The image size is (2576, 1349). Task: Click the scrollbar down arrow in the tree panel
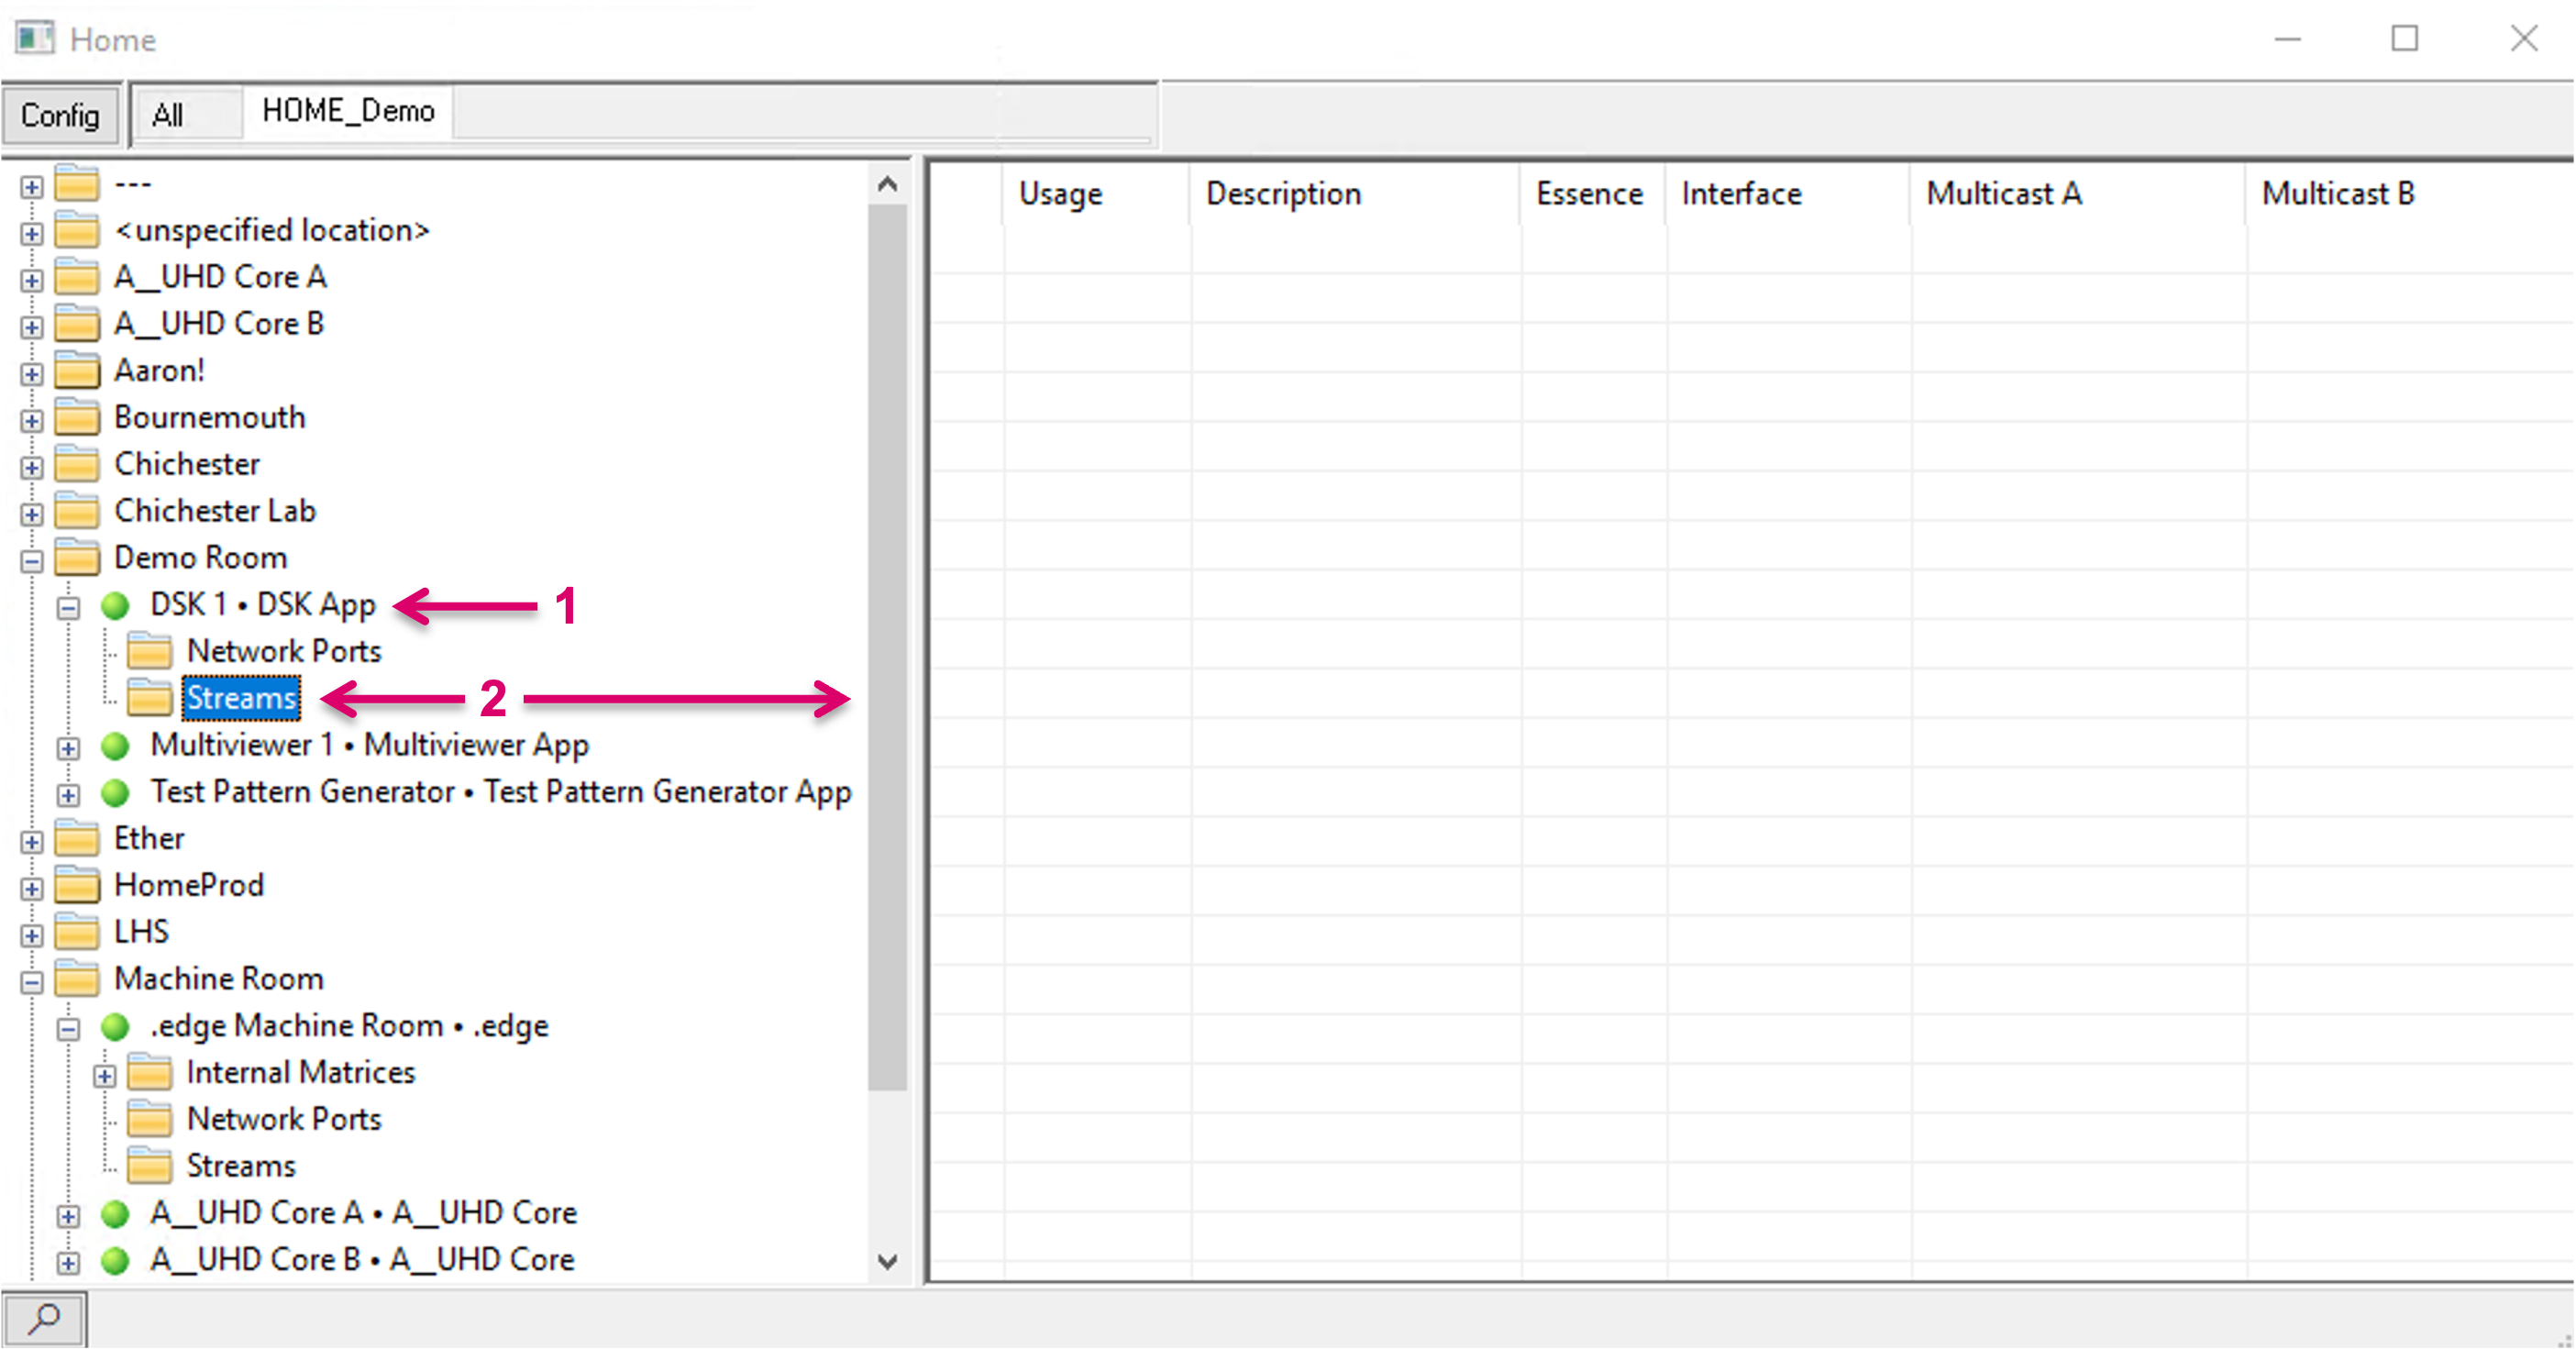coord(886,1262)
